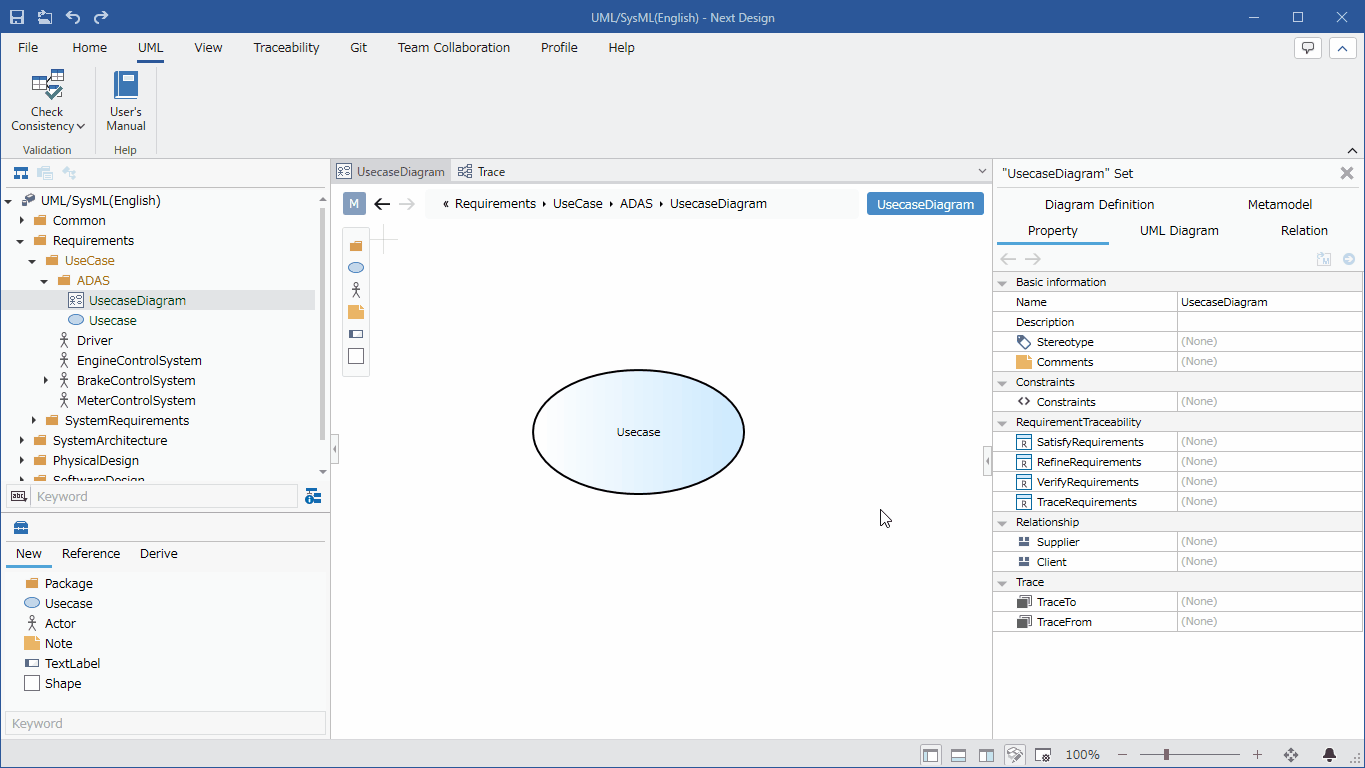Pick the Note tool in diagram palette
1365x768 pixels.
click(356, 312)
